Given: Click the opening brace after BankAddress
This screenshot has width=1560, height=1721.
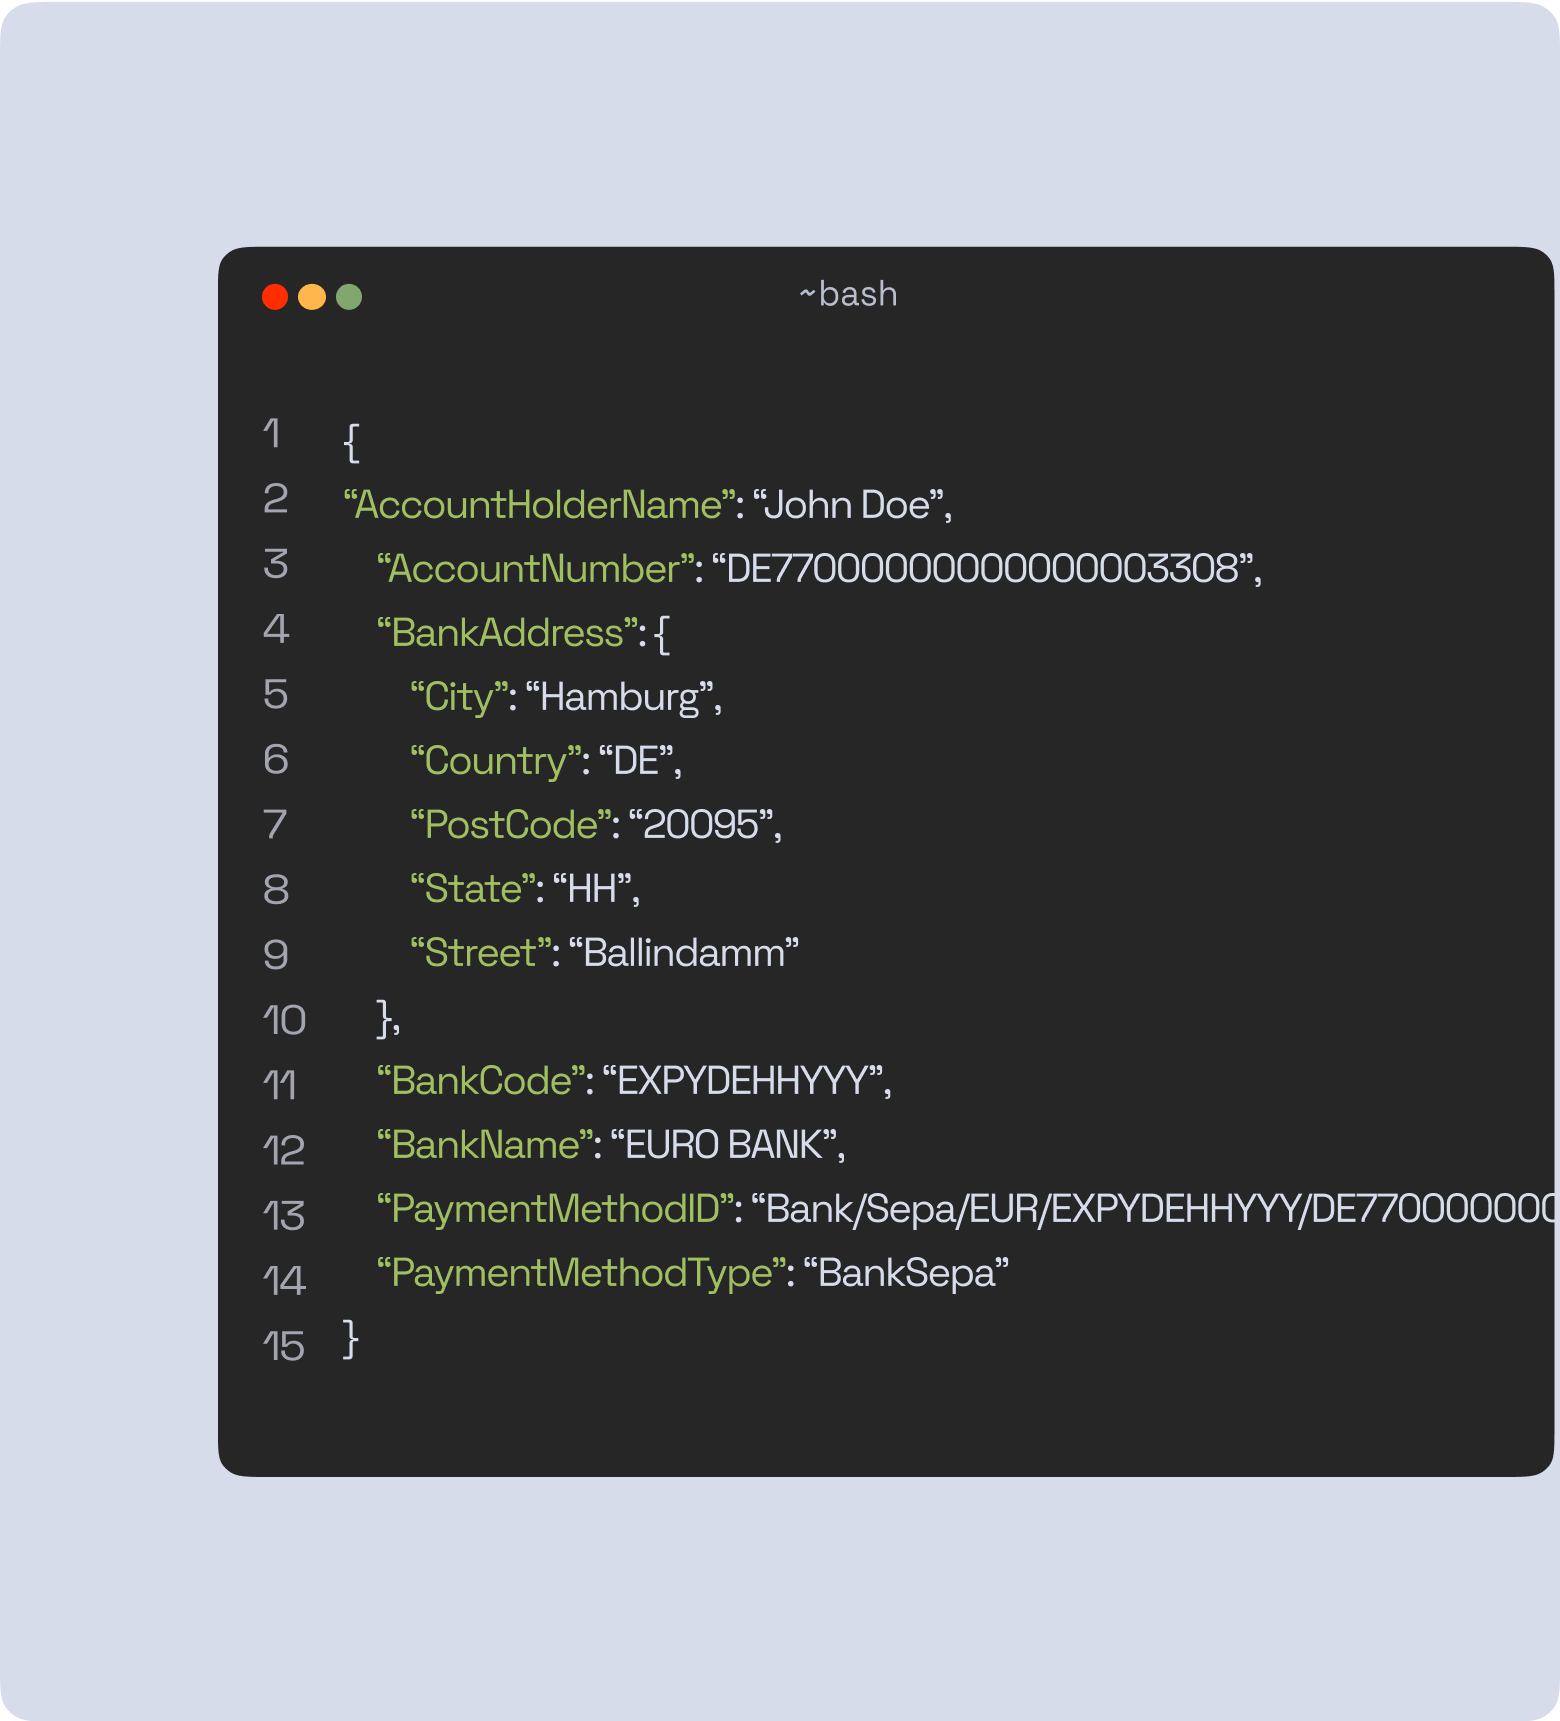Looking at the screenshot, I should click(x=662, y=634).
